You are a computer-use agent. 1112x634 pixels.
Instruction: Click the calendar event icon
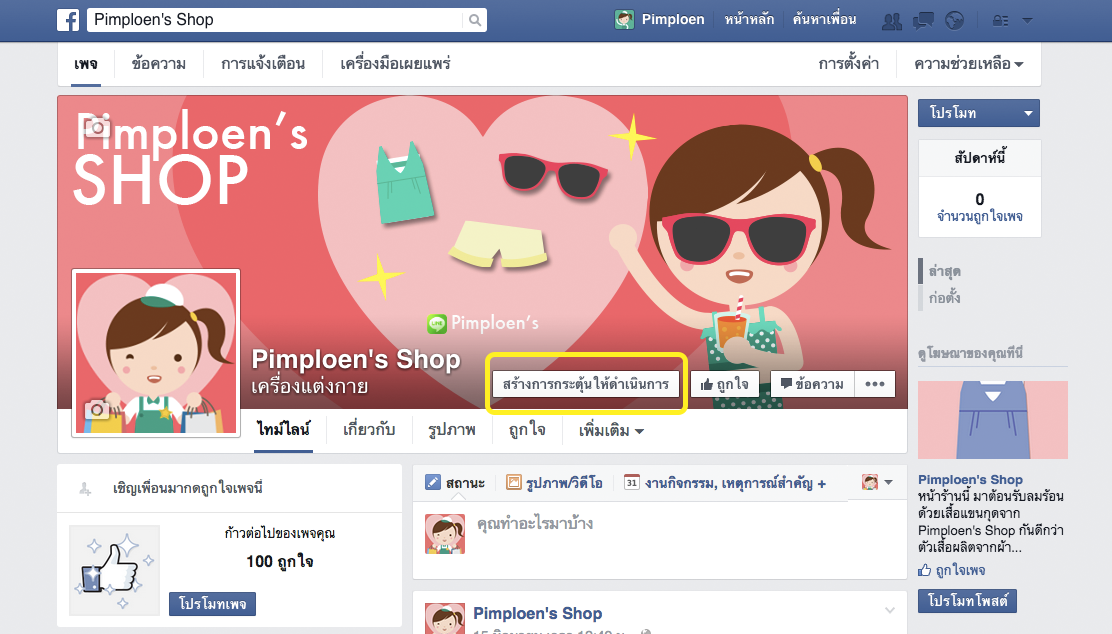pyautogui.click(x=631, y=482)
